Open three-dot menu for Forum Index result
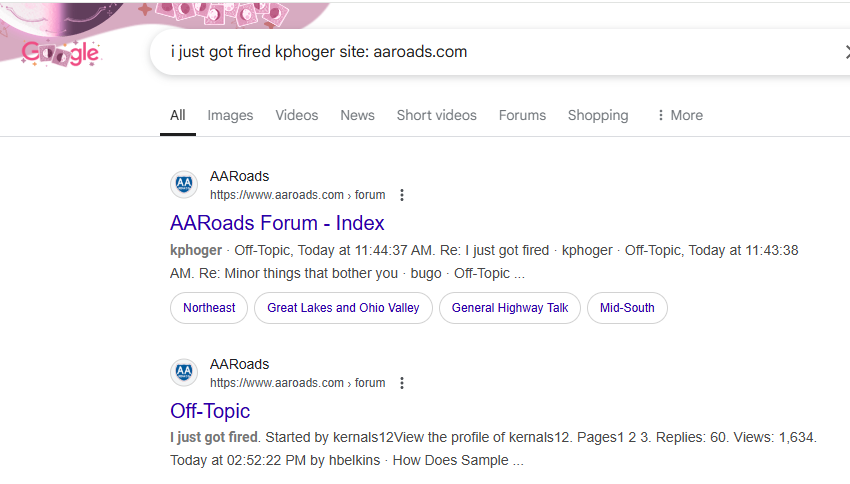Screen dimensions: 850x484 pyautogui.click(x=402, y=195)
